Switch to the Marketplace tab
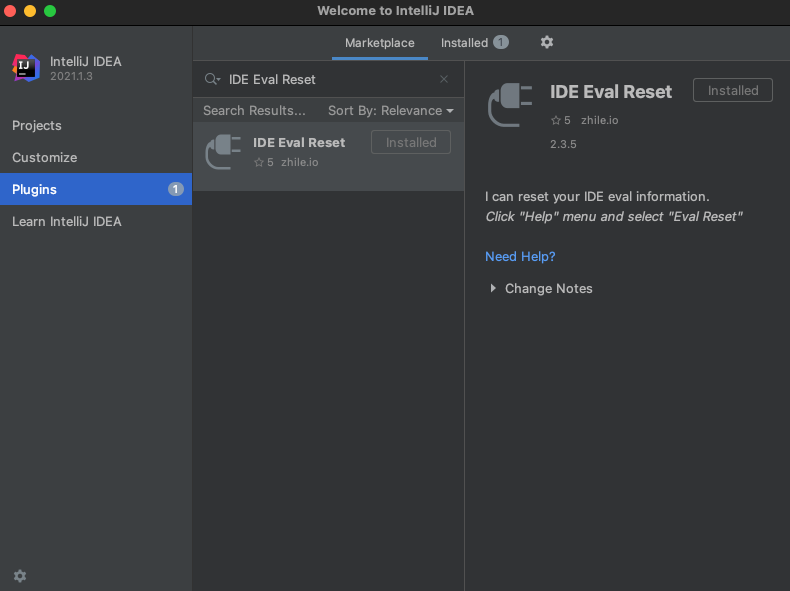Image resolution: width=790 pixels, height=591 pixels. [x=379, y=43]
